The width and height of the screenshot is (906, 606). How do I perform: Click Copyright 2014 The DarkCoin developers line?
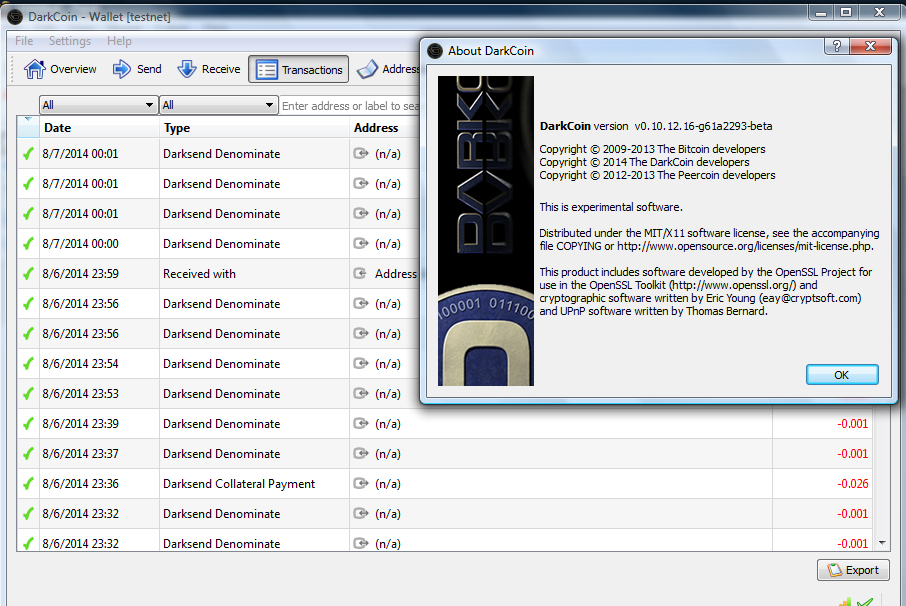(x=644, y=162)
